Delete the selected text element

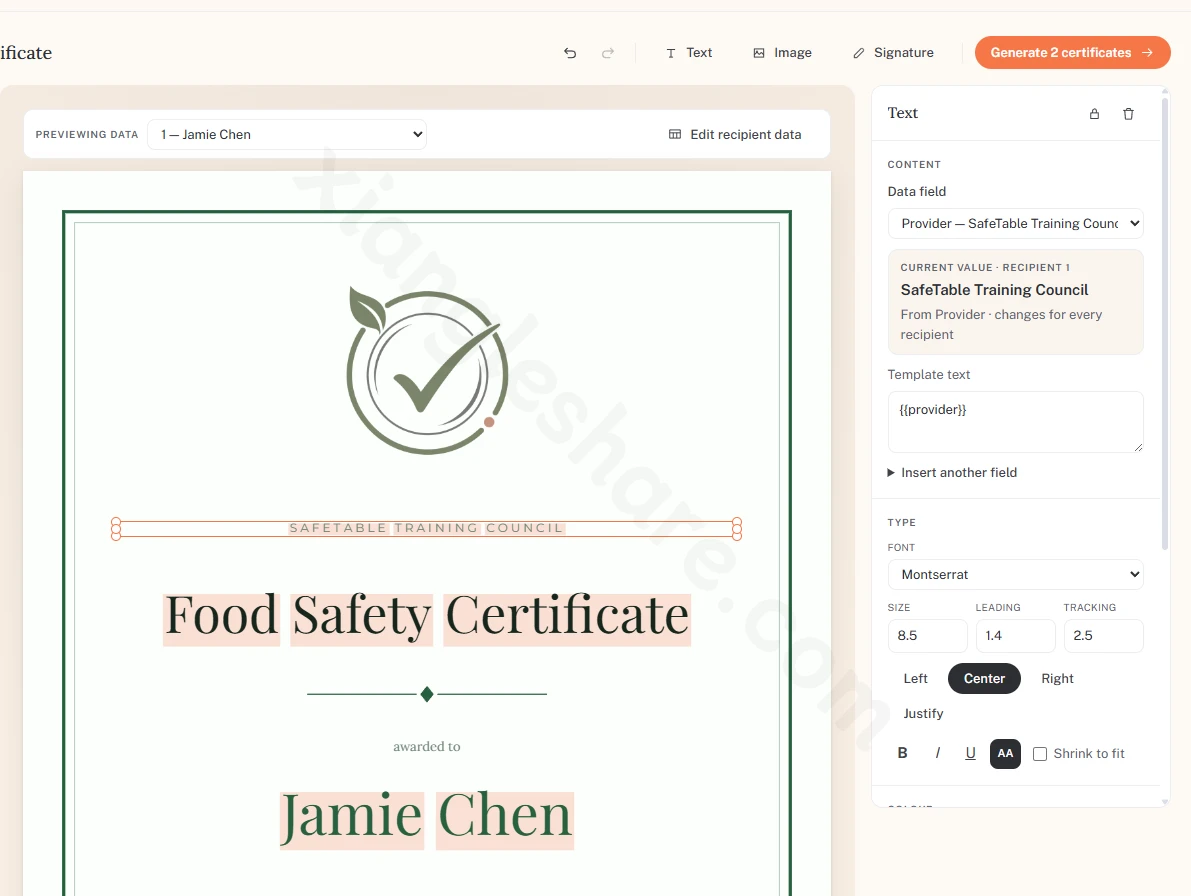(x=1129, y=114)
